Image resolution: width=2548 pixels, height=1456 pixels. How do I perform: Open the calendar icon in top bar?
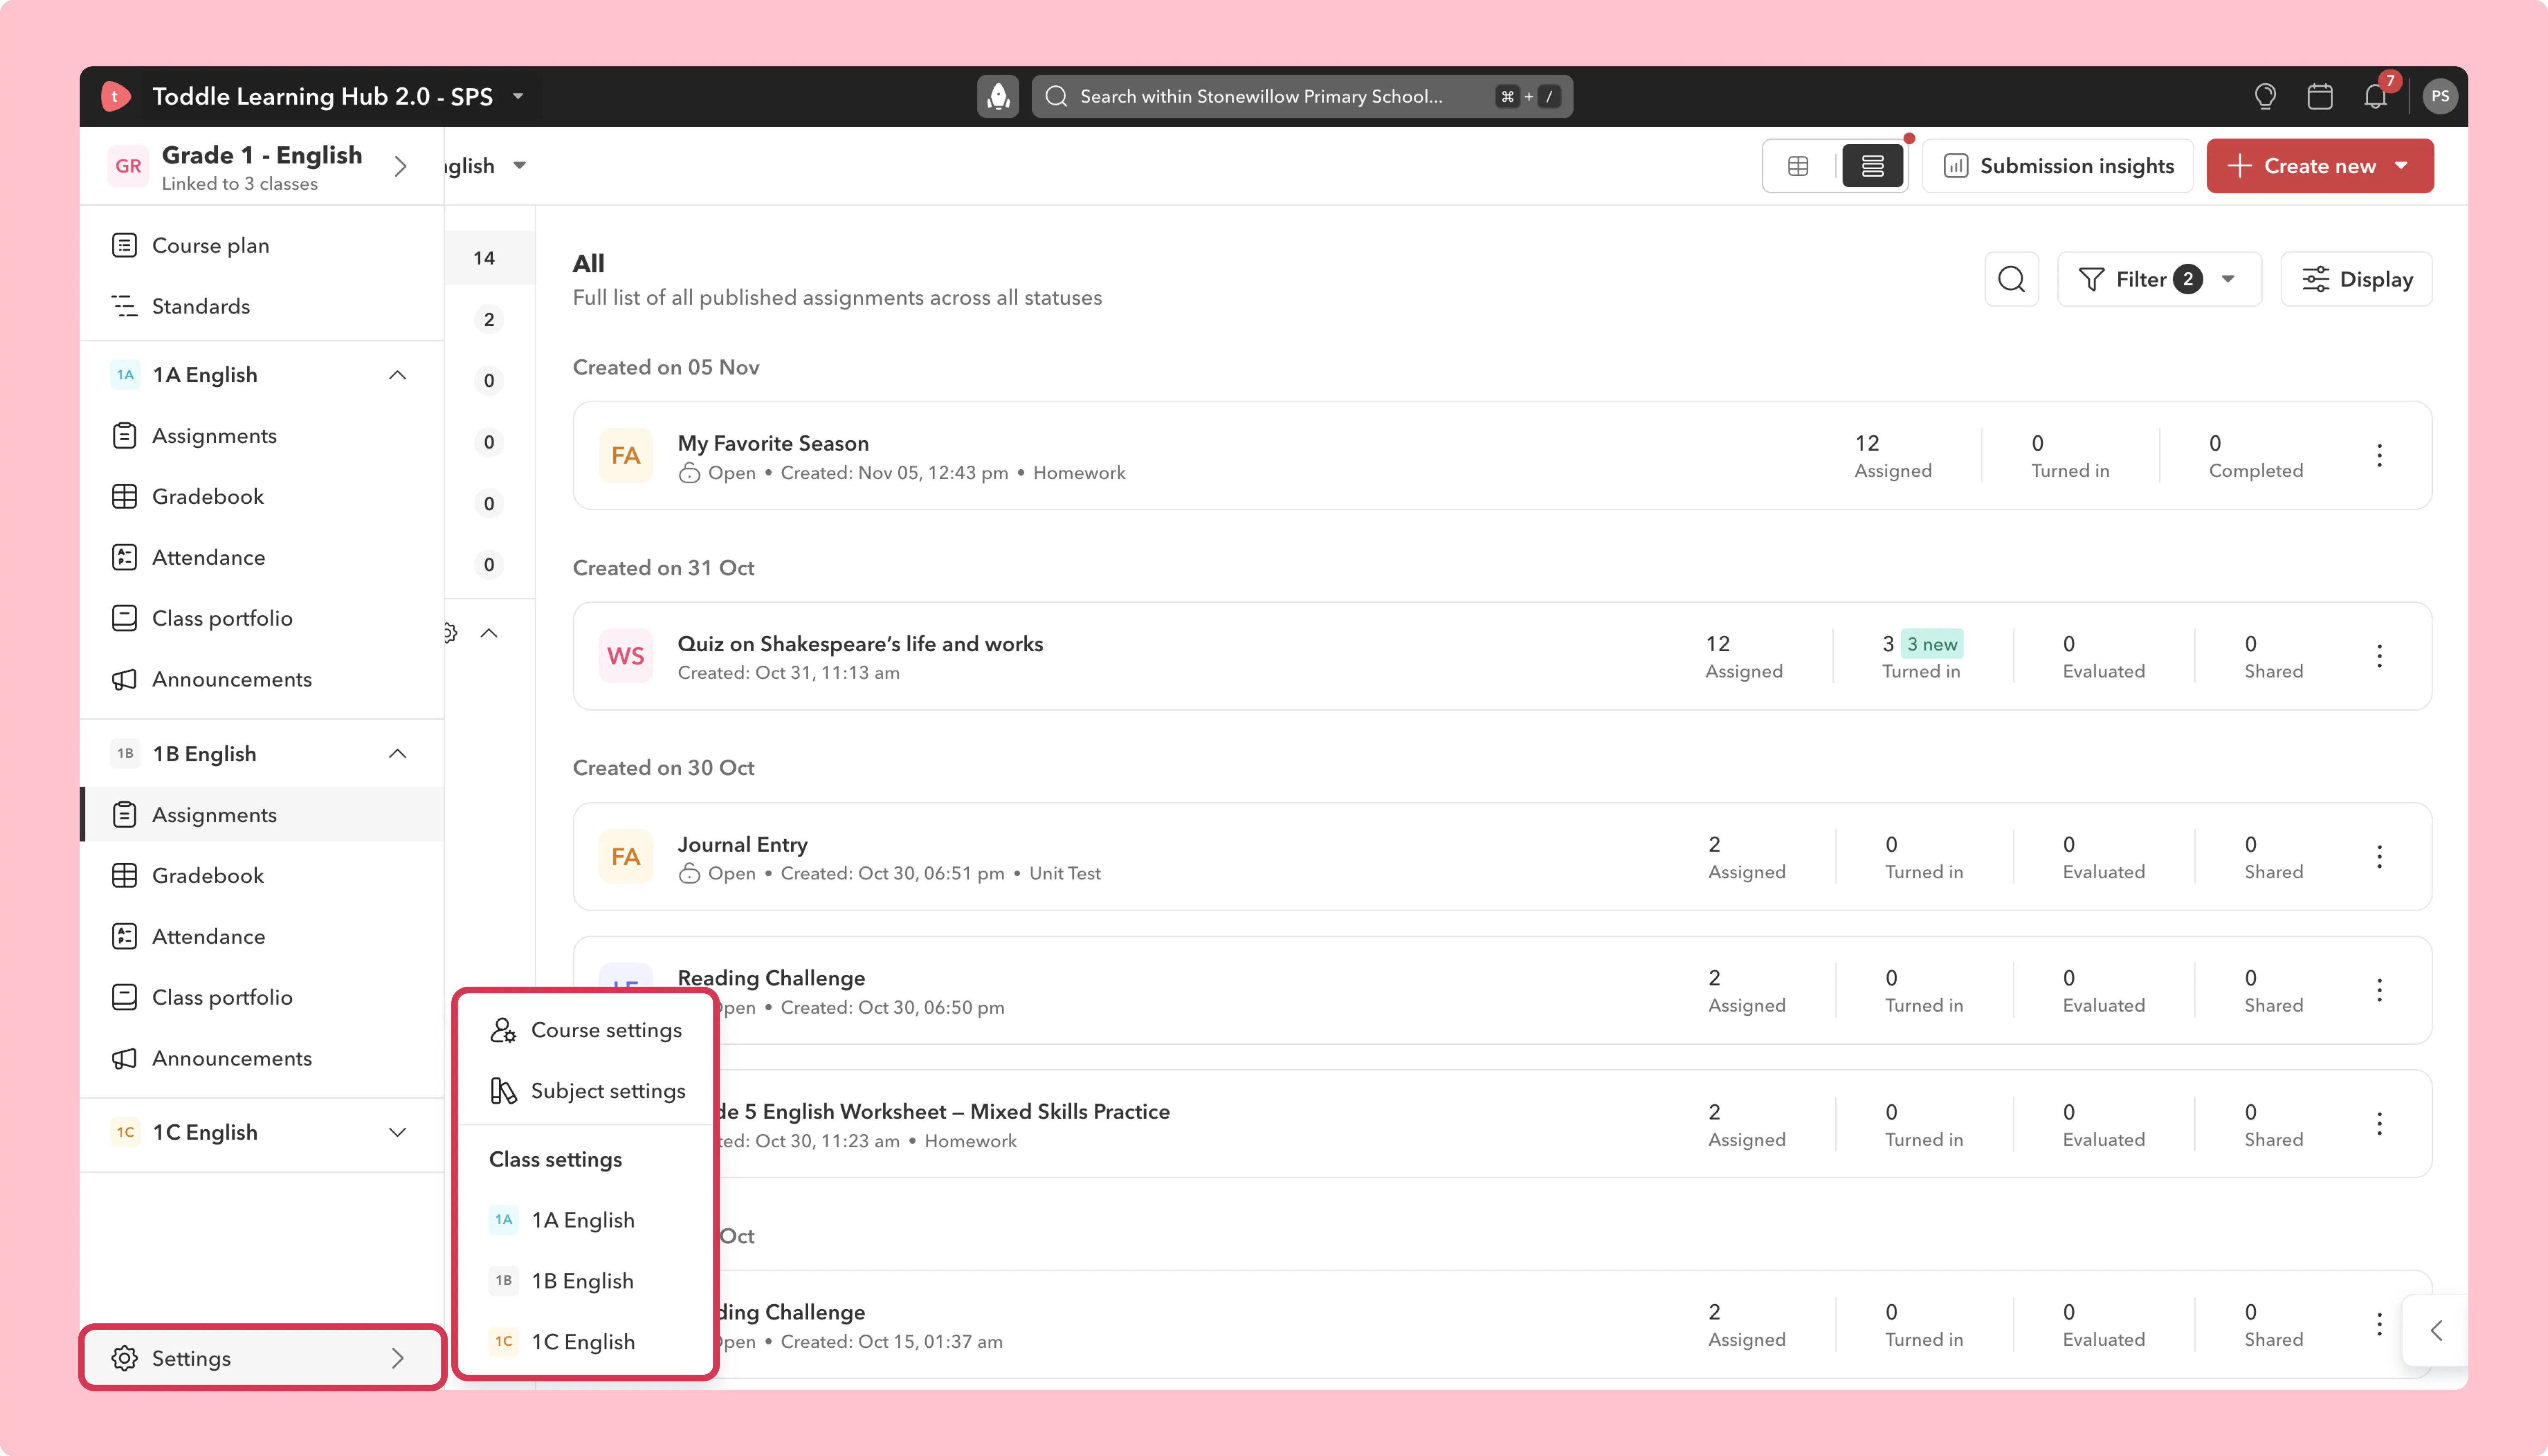[x=2320, y=96]
